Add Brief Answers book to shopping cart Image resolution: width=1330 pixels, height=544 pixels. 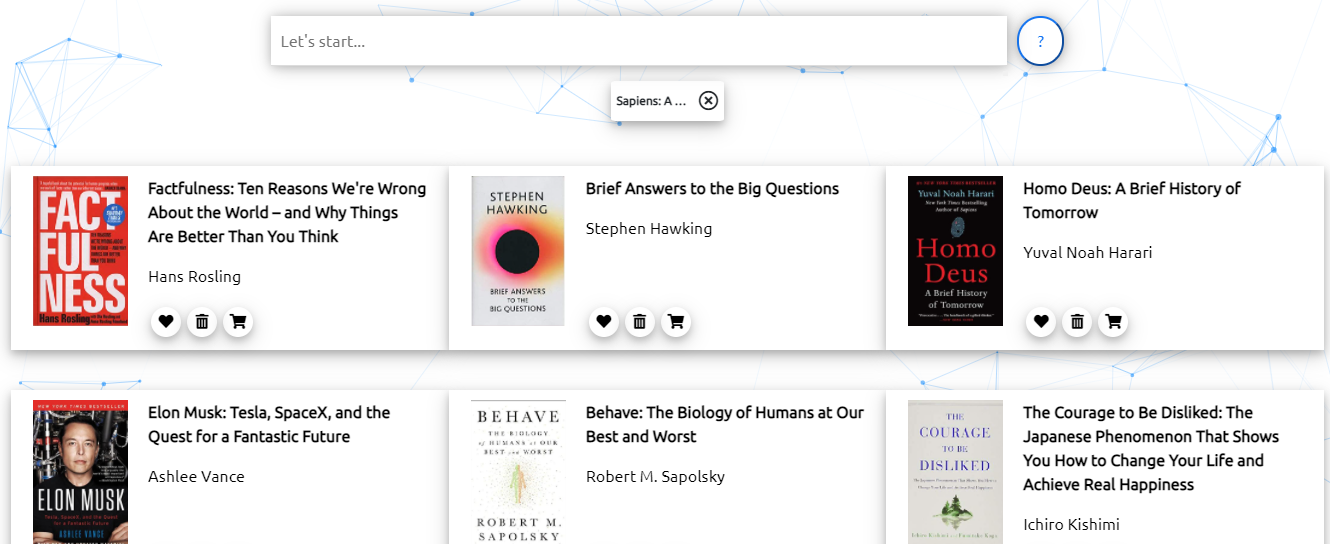pyautogui.click(x=676, y=322)
